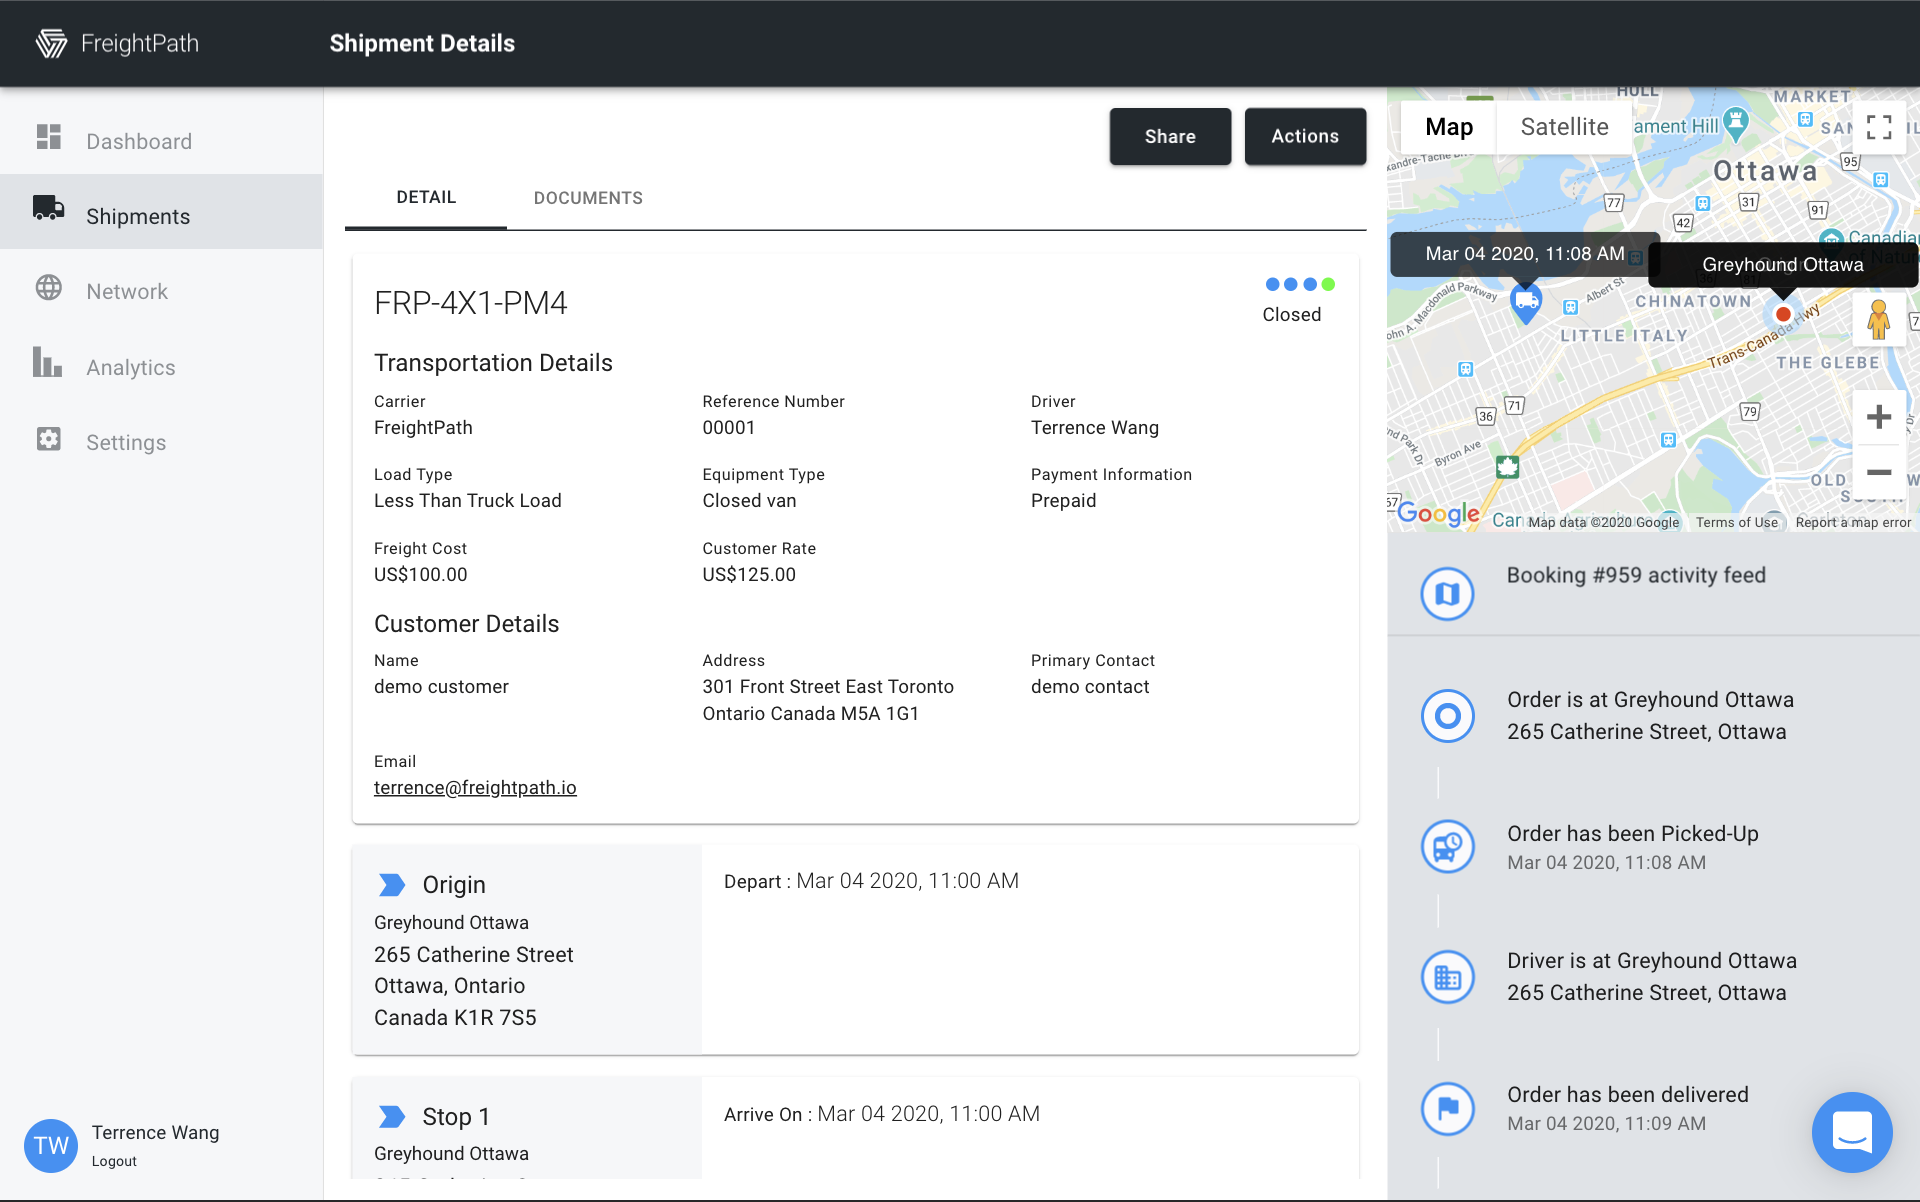This screenshot has width=1920, height=1202.
Task: Open the Dashboard sidebar icon
Action: [49, 137]
